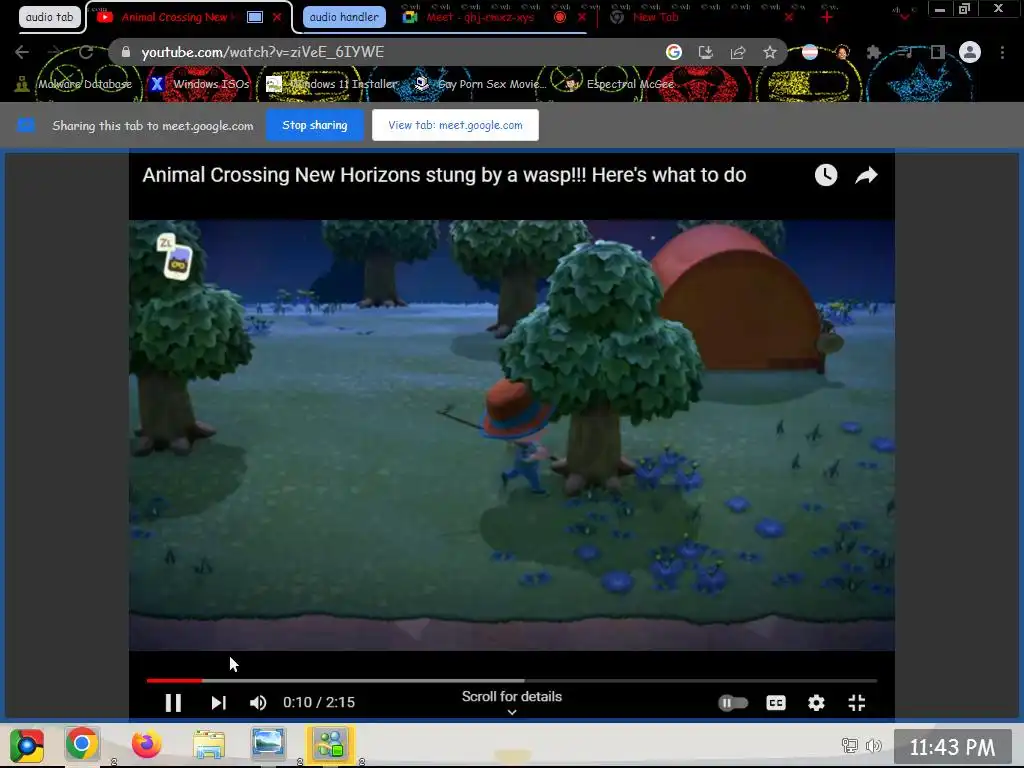Skip to the next video
Screen dimensions: 1024x768
pyautogui.click(x=219, y=703)
